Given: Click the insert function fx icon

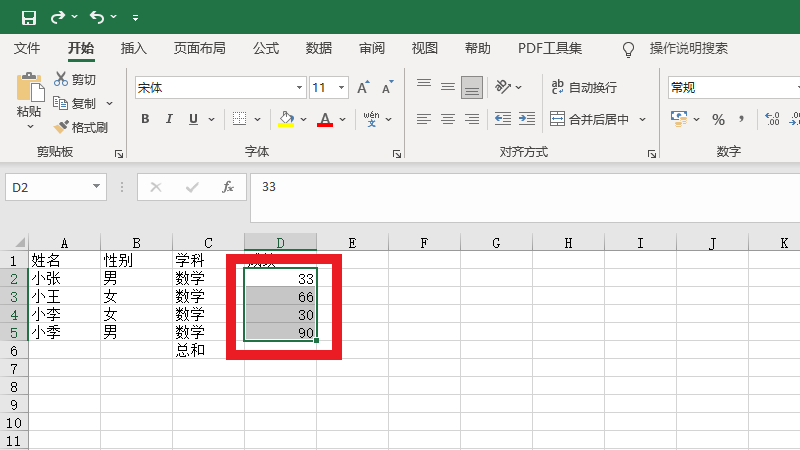Looking at the screenshot, I should coord(228,187).
